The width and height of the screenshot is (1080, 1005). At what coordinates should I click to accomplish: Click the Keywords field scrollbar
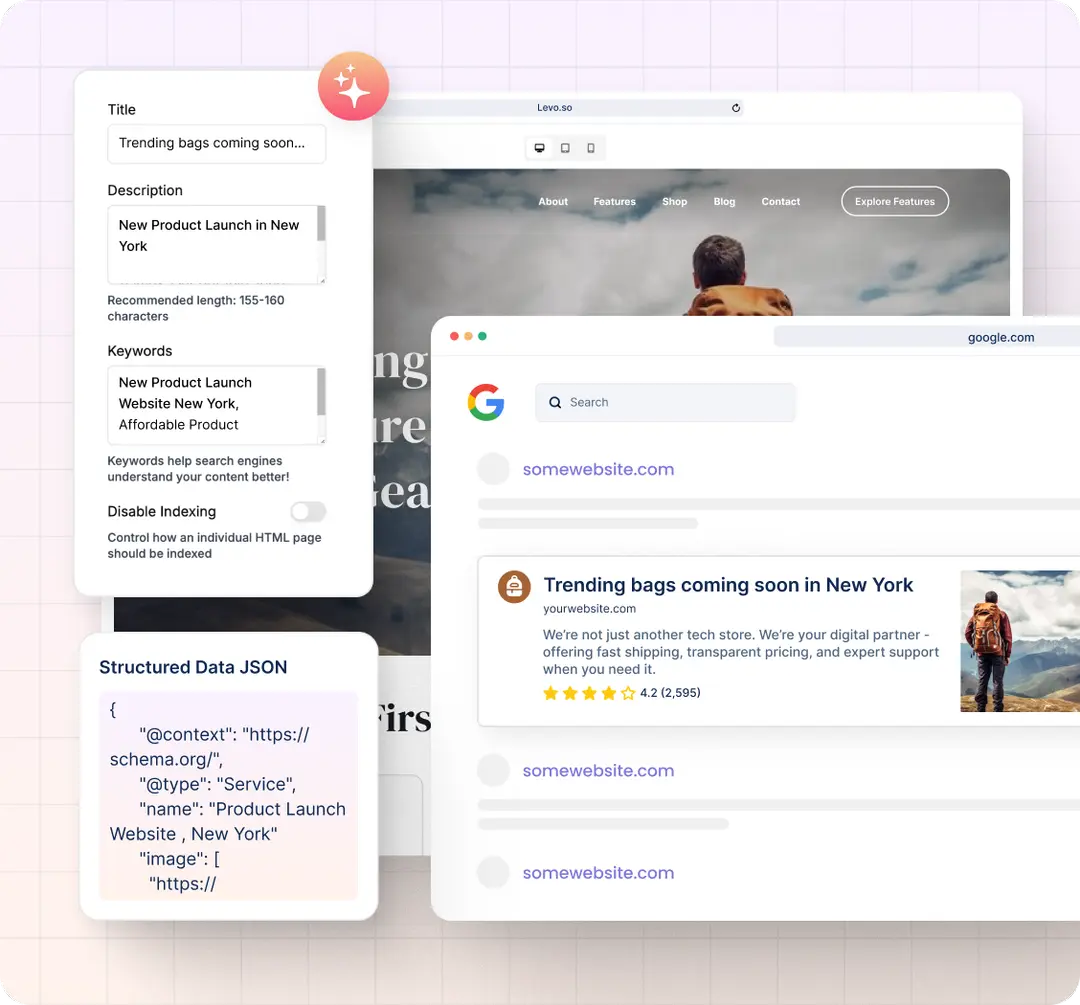321,391
